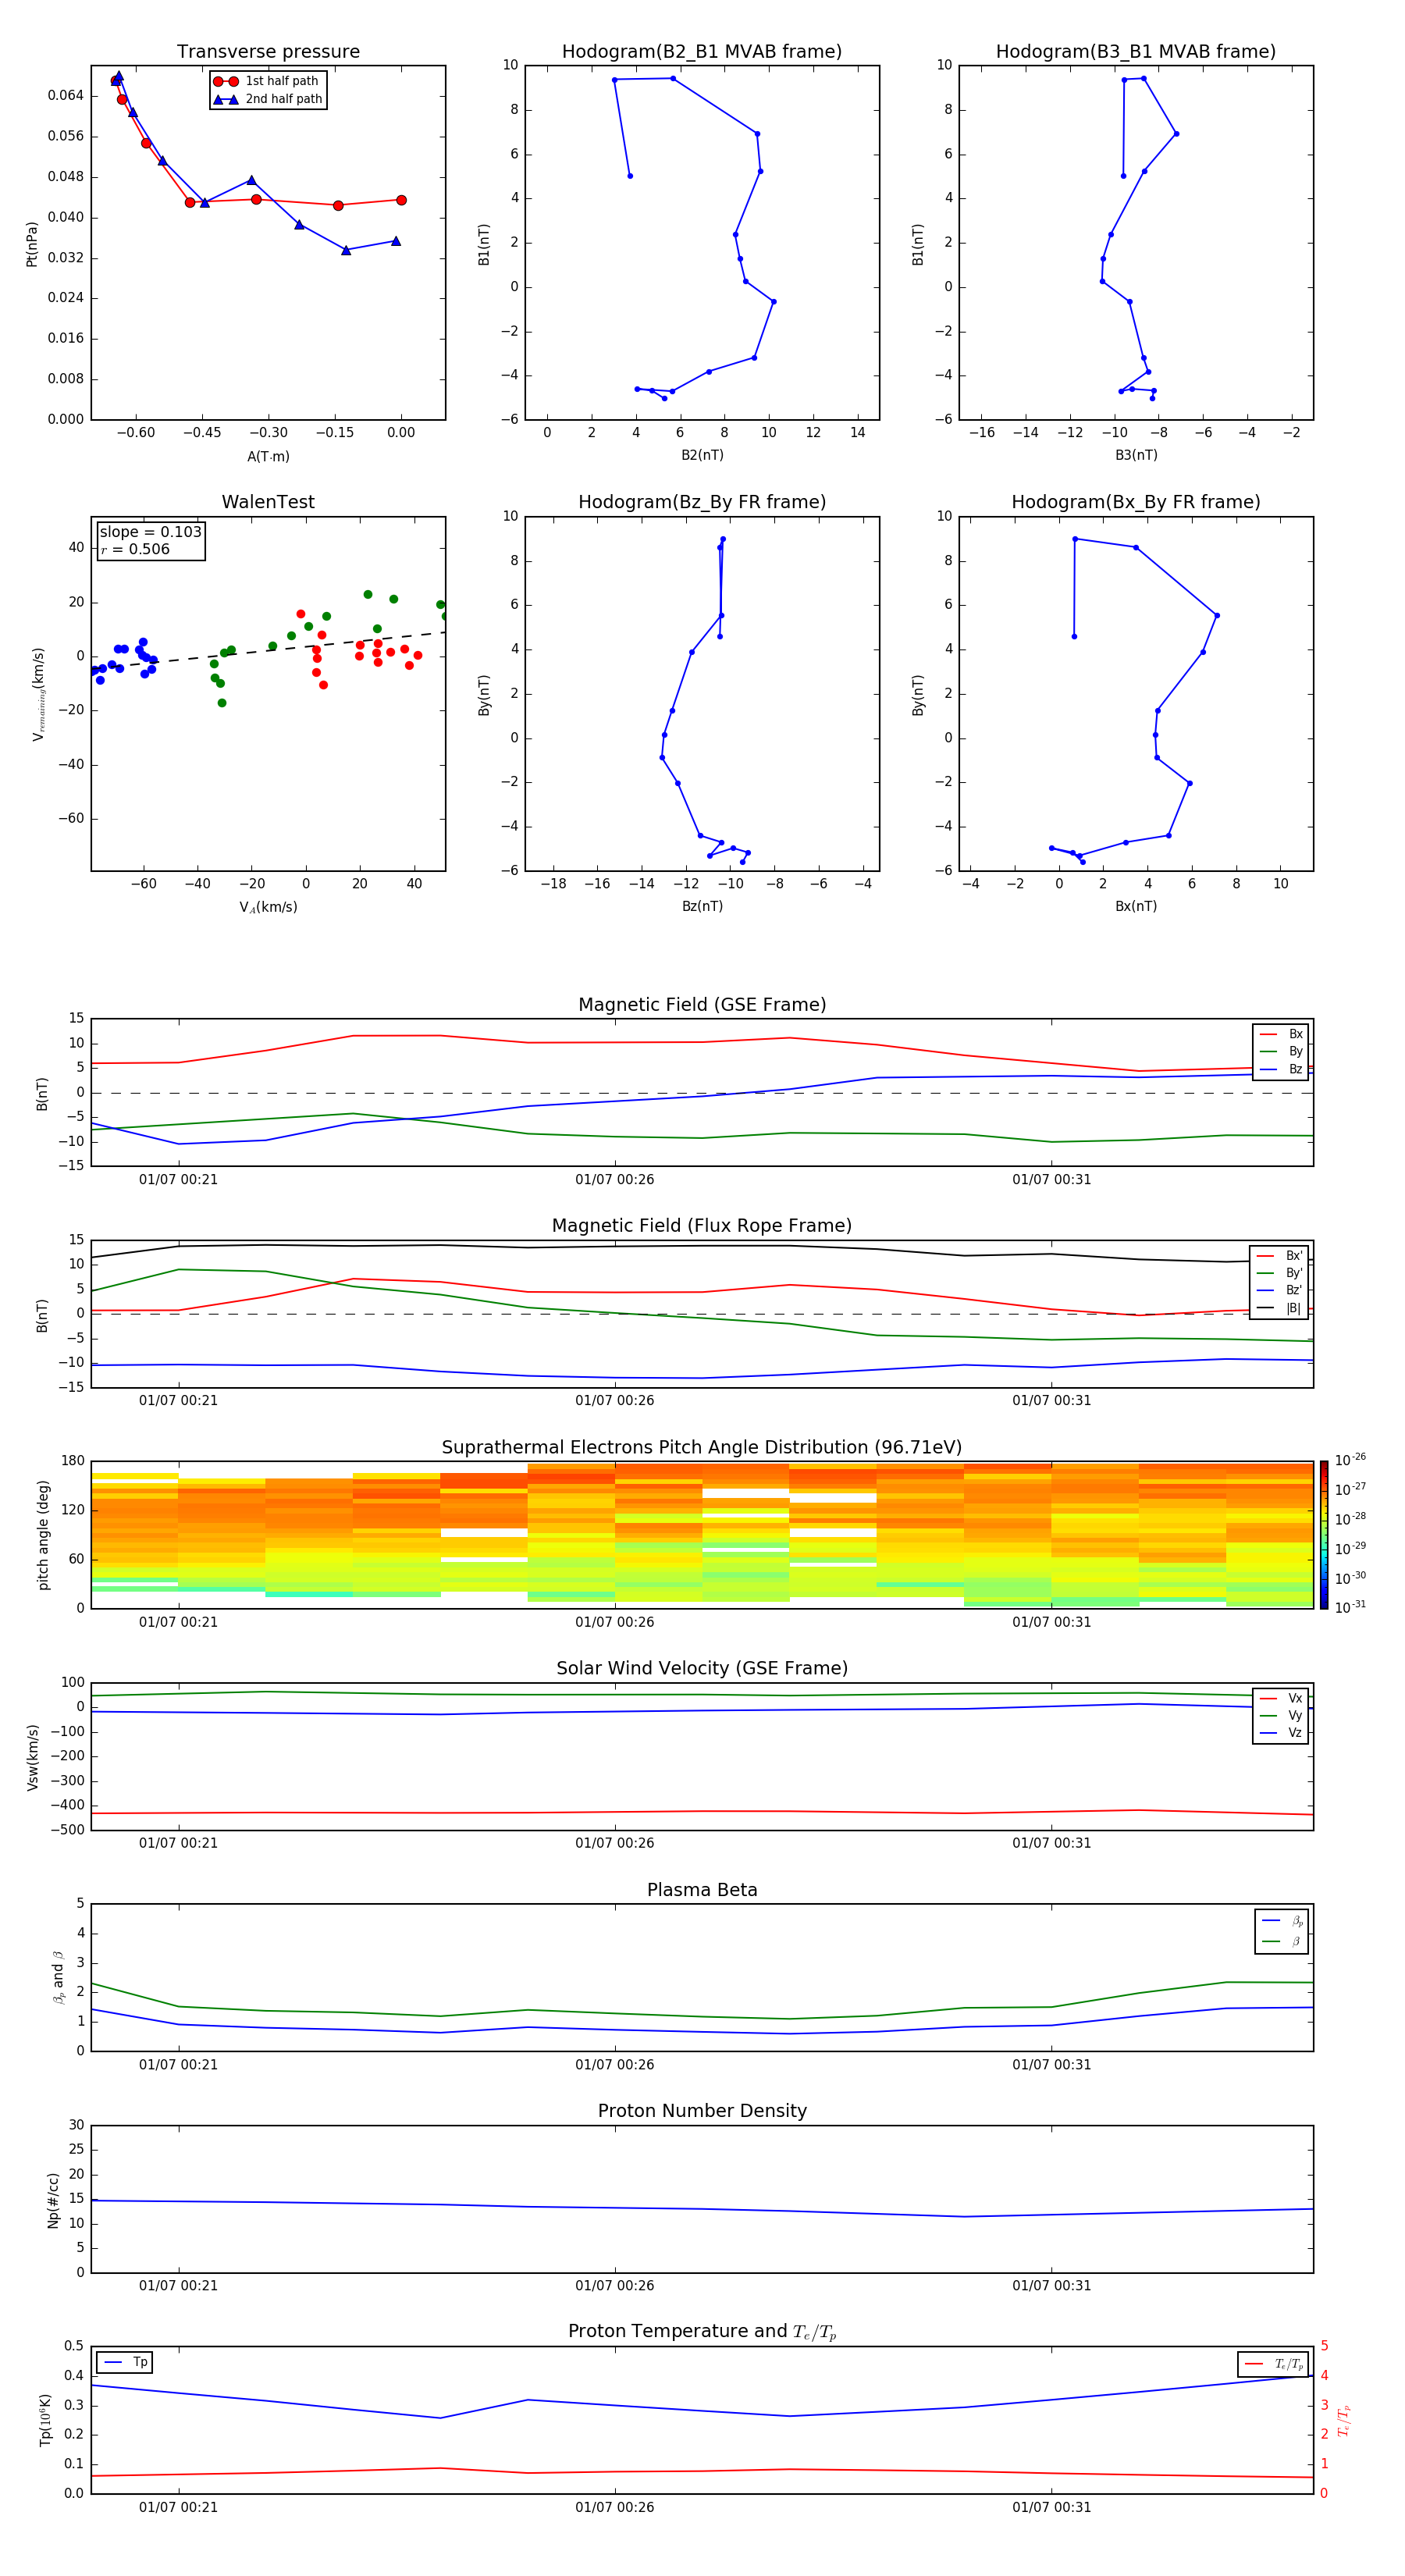The width and height of the screenshot is (1405, 2576).
Task: Click the "Bz(nT)" x-axis label
Action: (702, 906)
